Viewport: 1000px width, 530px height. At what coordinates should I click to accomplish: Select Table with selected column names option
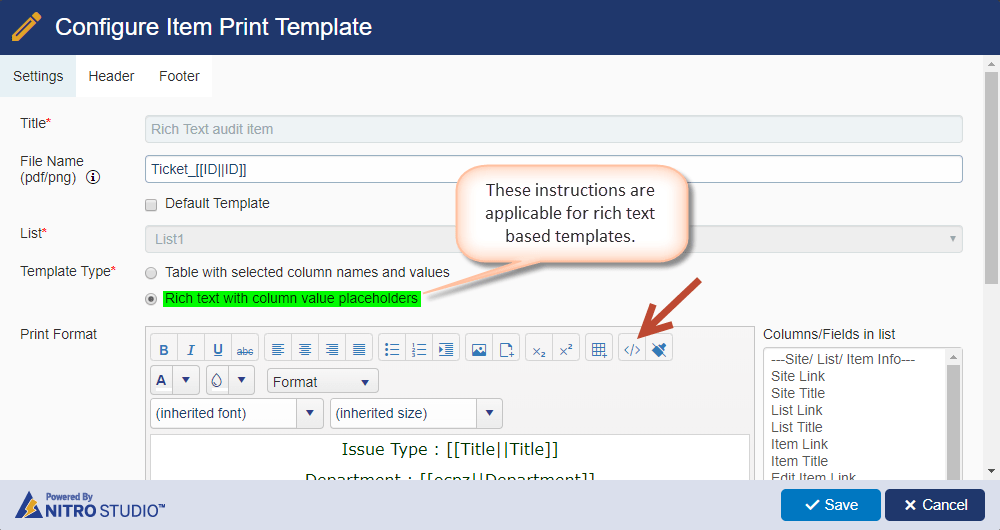(151, 272)
